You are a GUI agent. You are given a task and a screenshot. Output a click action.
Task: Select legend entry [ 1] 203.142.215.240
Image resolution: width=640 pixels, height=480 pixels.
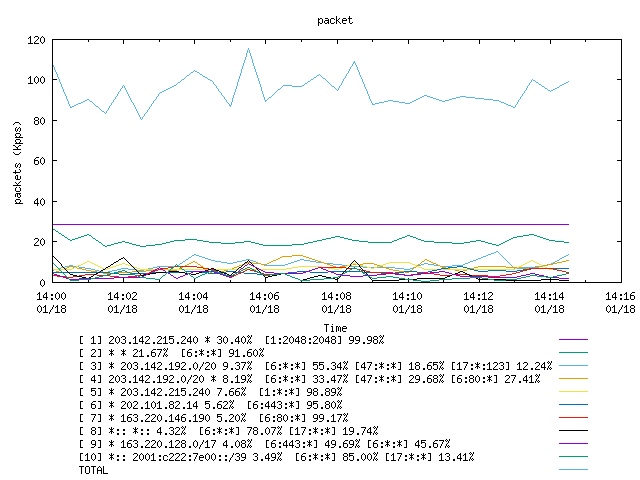click(x=231, y=340)
